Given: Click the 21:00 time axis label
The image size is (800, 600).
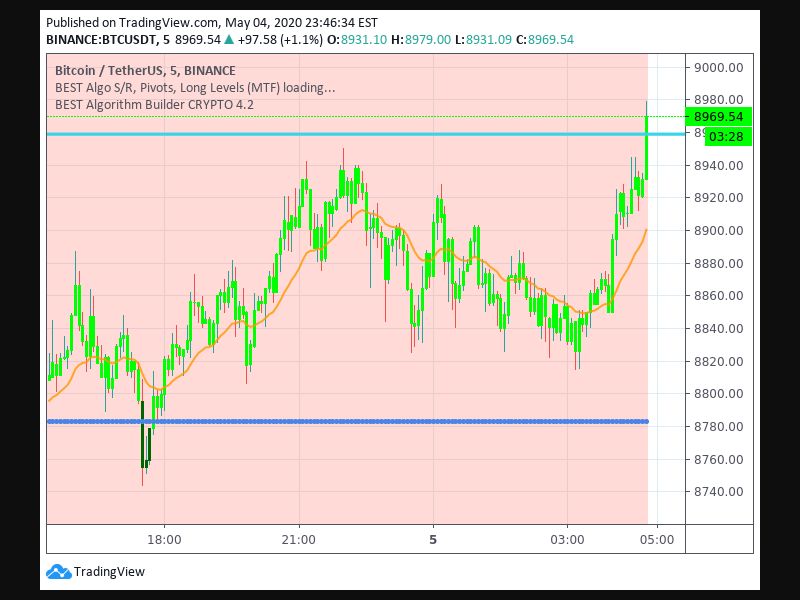Looking at the screenshot, I should [298, 539].
